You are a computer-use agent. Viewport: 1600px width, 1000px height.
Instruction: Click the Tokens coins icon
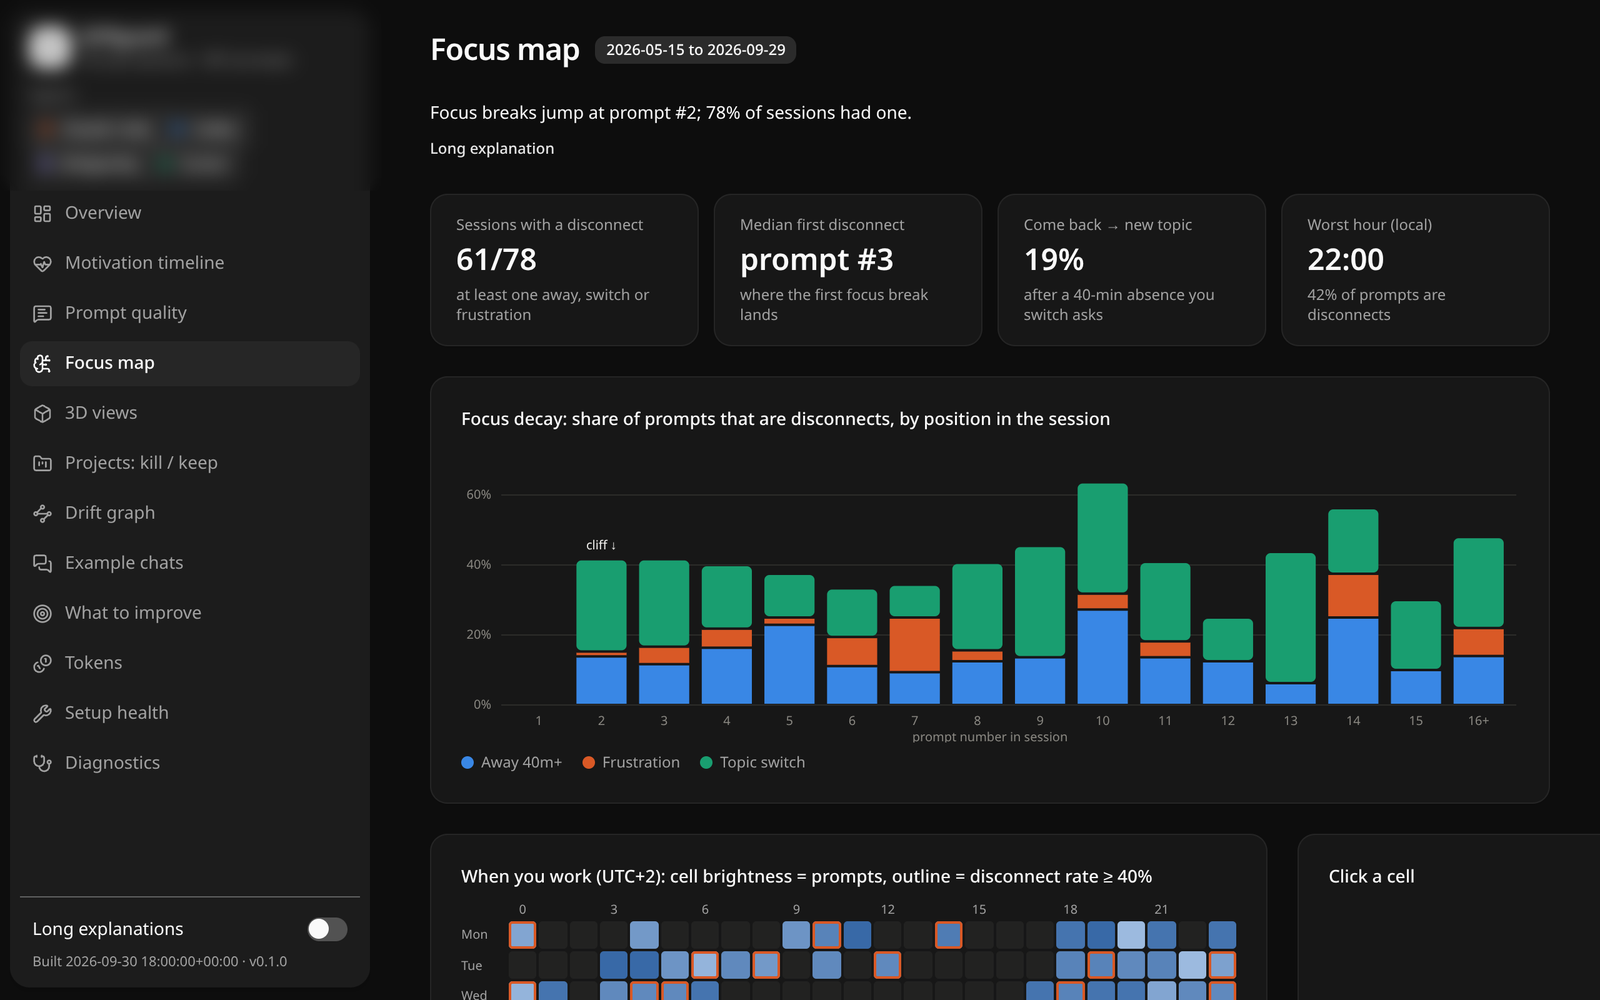click(42, 663)
